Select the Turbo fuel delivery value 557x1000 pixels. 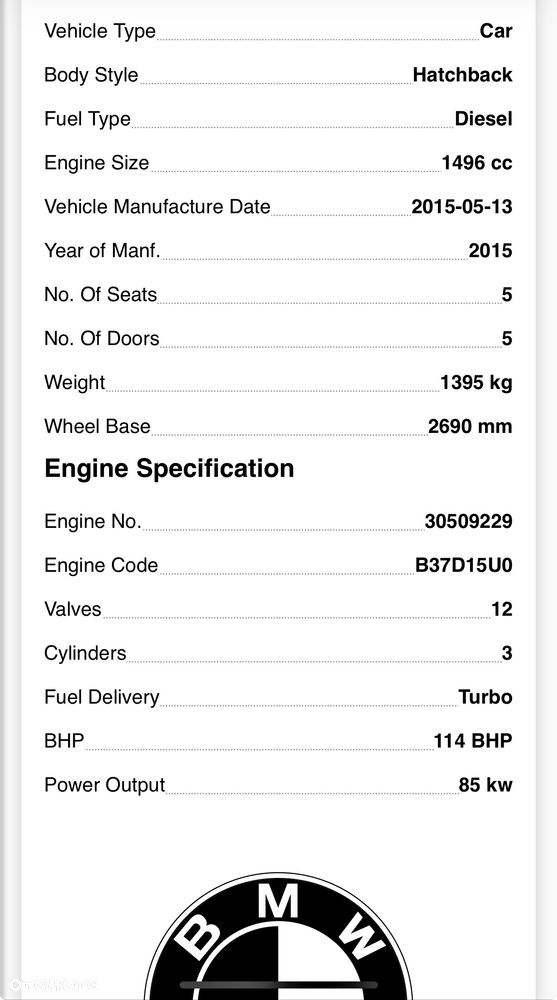(485, 696)
